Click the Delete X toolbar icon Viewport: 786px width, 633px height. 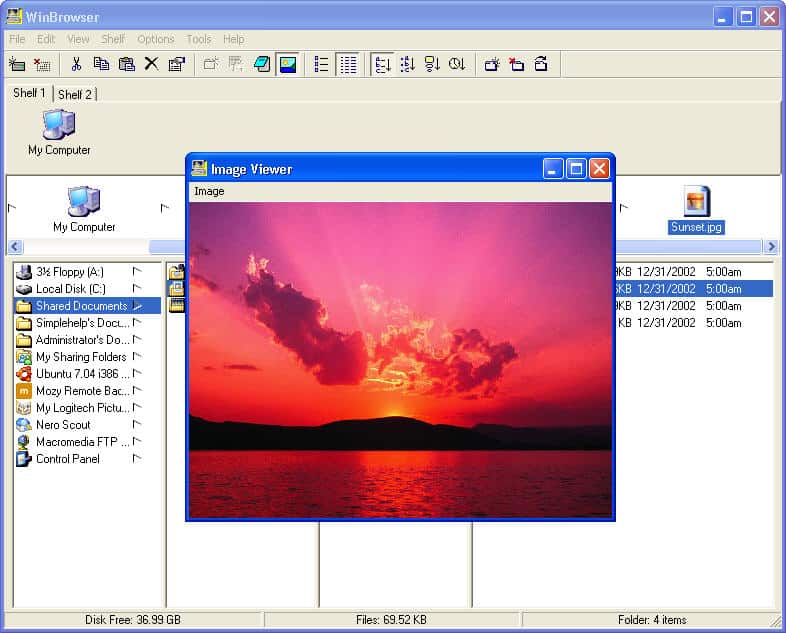click(x=151, y=64)
